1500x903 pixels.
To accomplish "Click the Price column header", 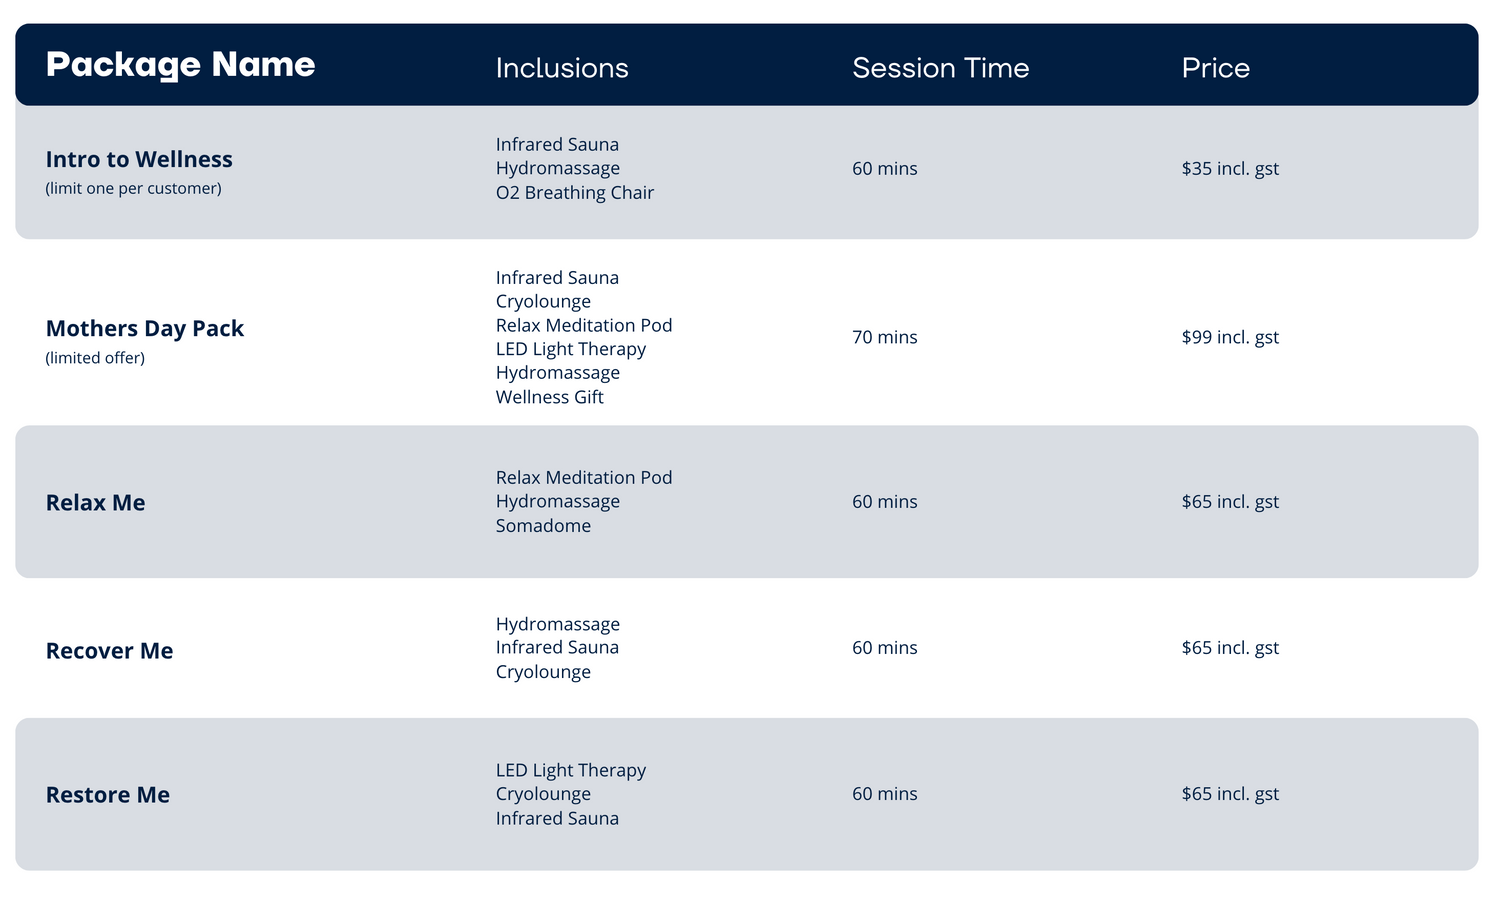I will (x=1215, y=68).
